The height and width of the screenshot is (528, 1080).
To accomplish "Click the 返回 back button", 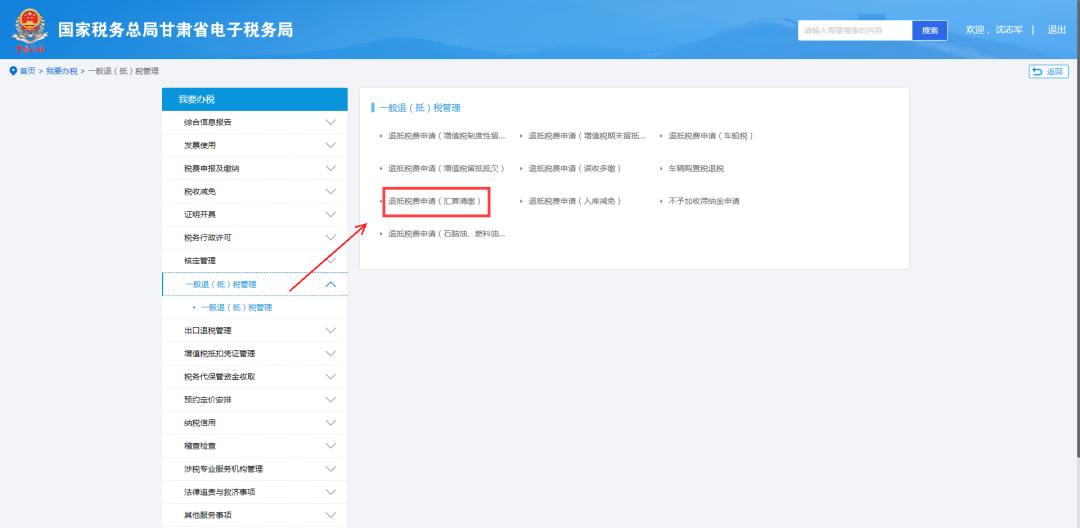I will [x=1048, y=72].
